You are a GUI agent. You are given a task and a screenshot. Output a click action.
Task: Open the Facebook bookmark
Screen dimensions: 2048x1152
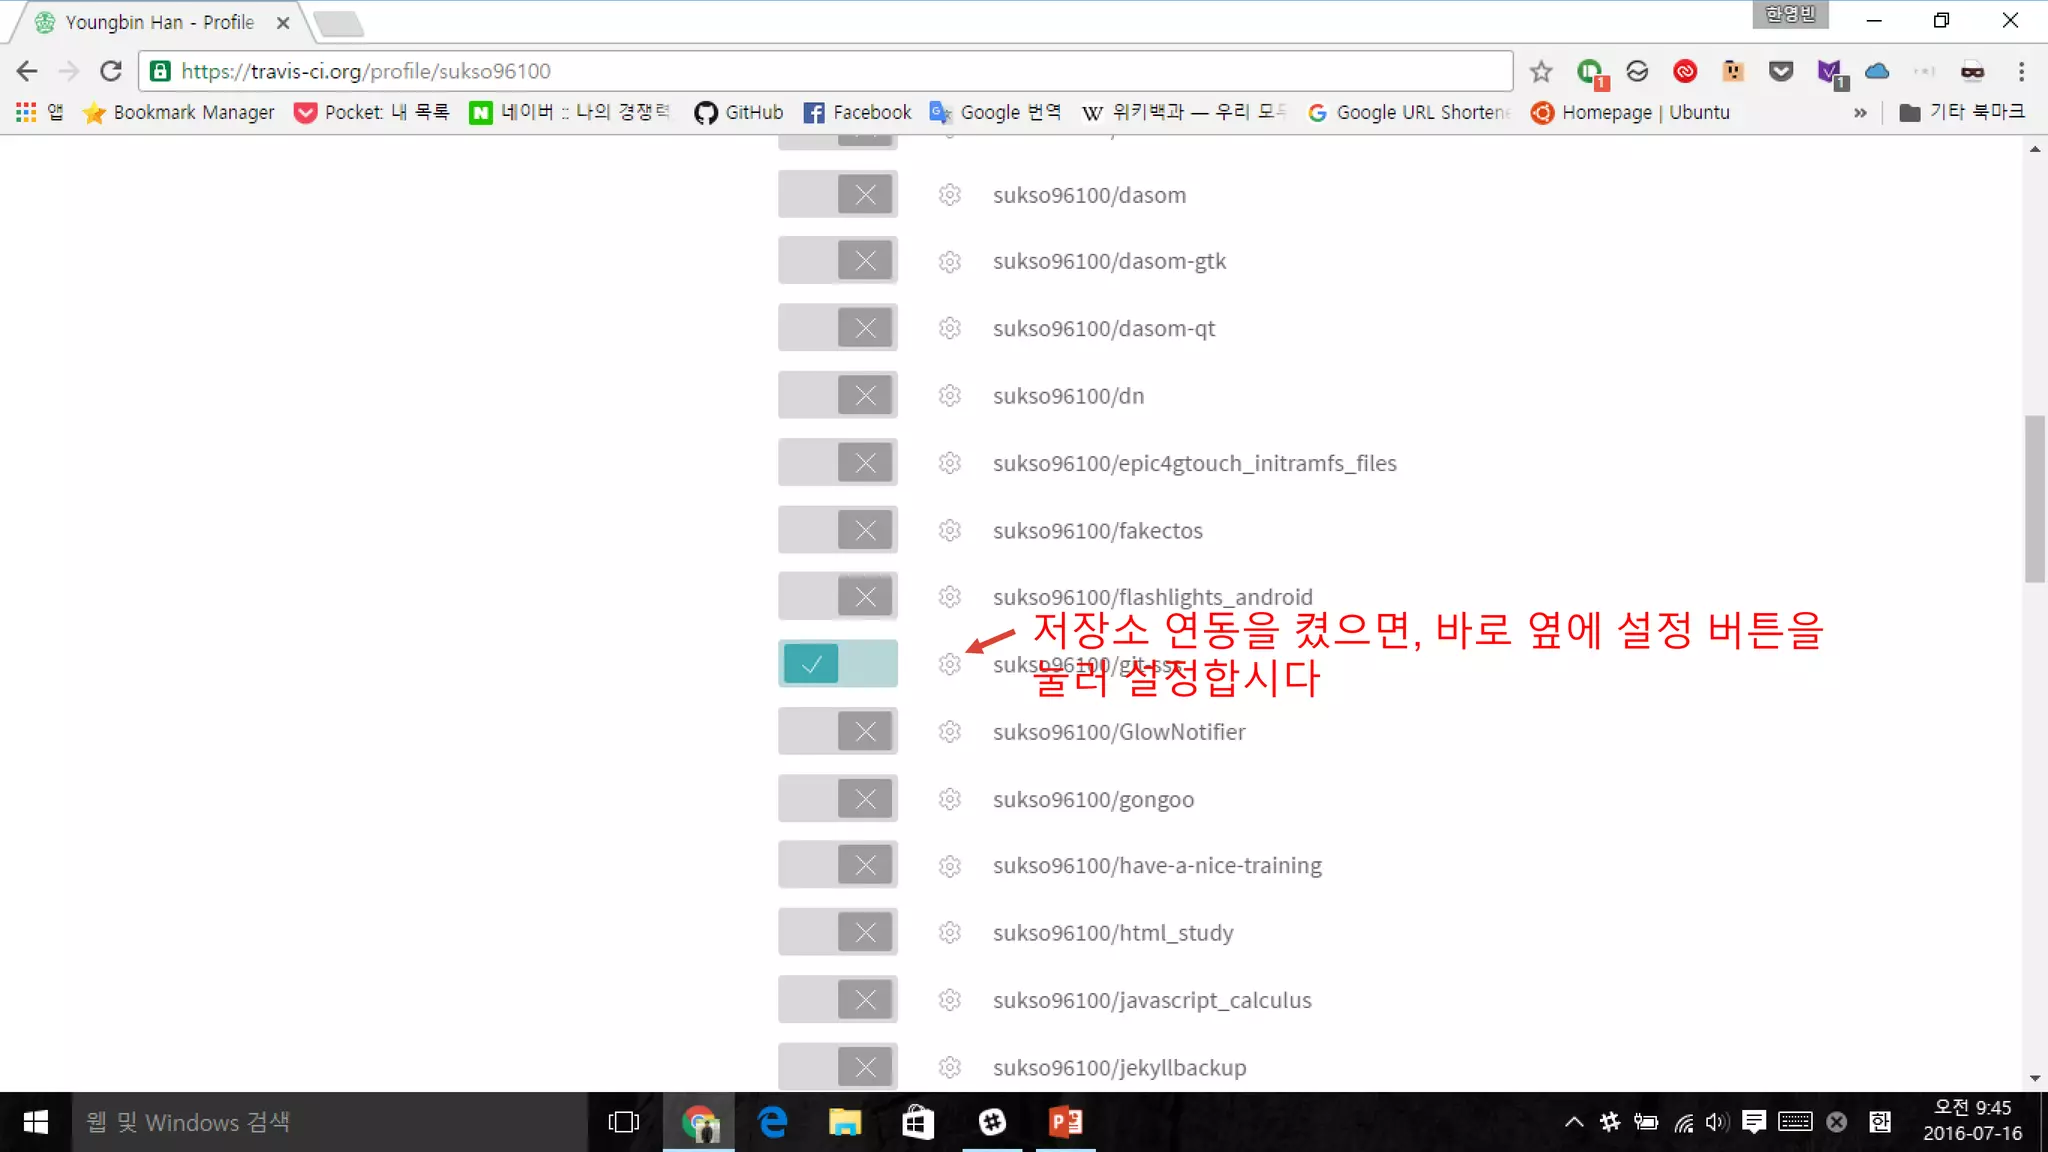857,112
